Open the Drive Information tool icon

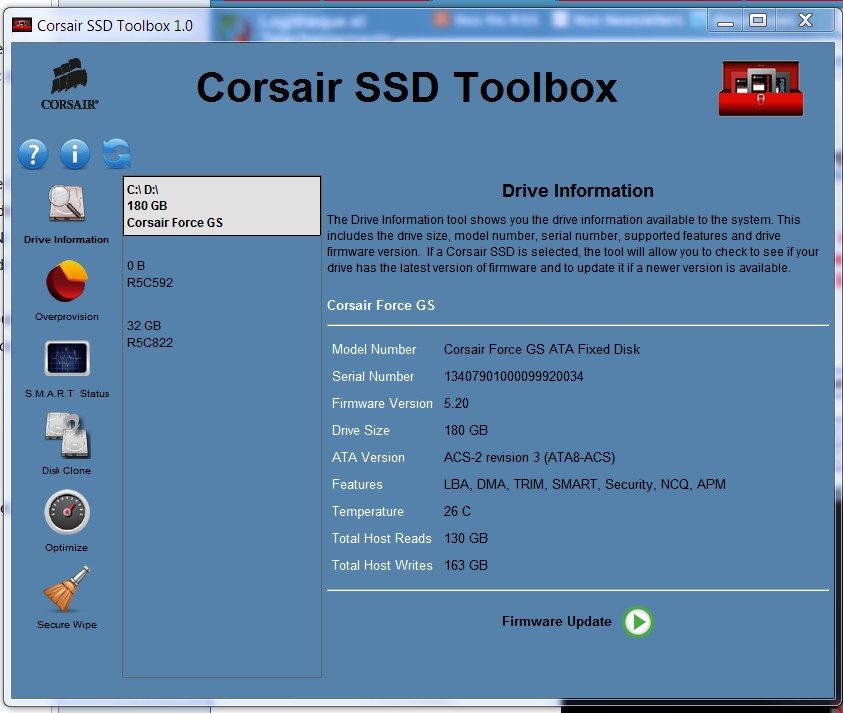pyautogui.click(x=67, y=203)
